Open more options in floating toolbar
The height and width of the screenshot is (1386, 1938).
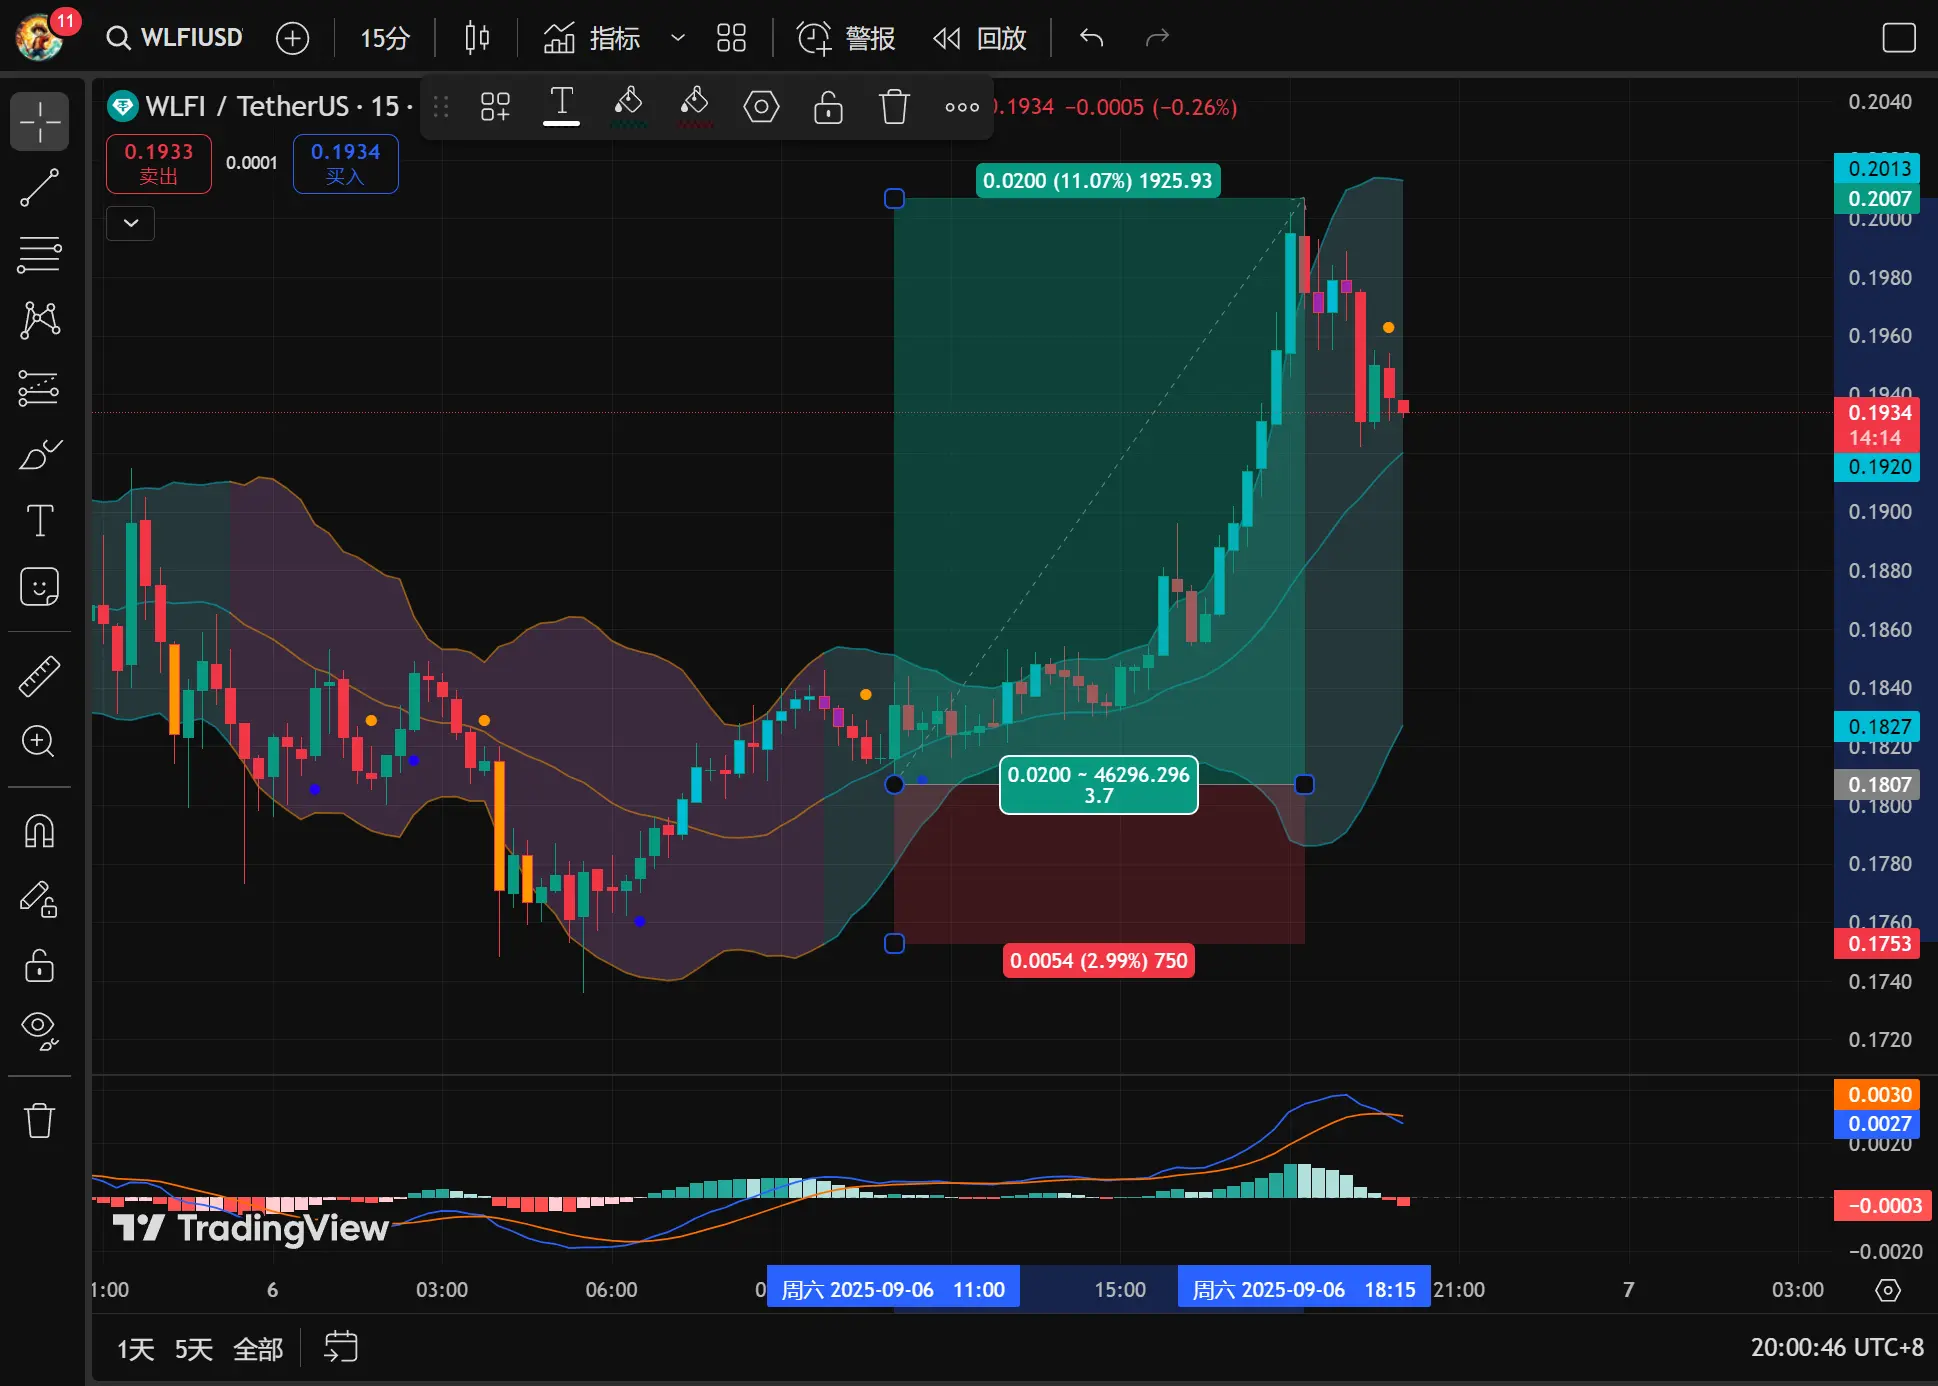coord(962,106)
